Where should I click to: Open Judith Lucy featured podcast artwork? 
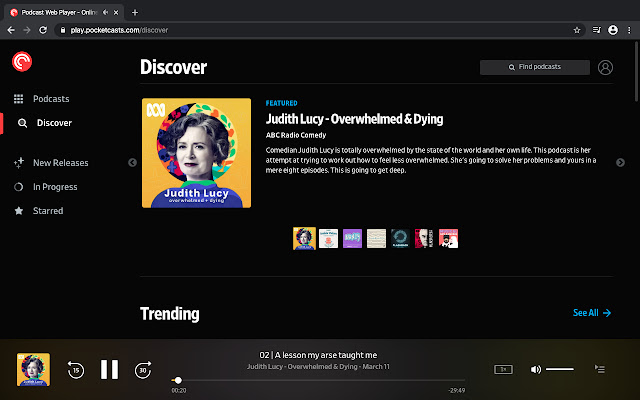pyautogui.click(x=196, y=153)
